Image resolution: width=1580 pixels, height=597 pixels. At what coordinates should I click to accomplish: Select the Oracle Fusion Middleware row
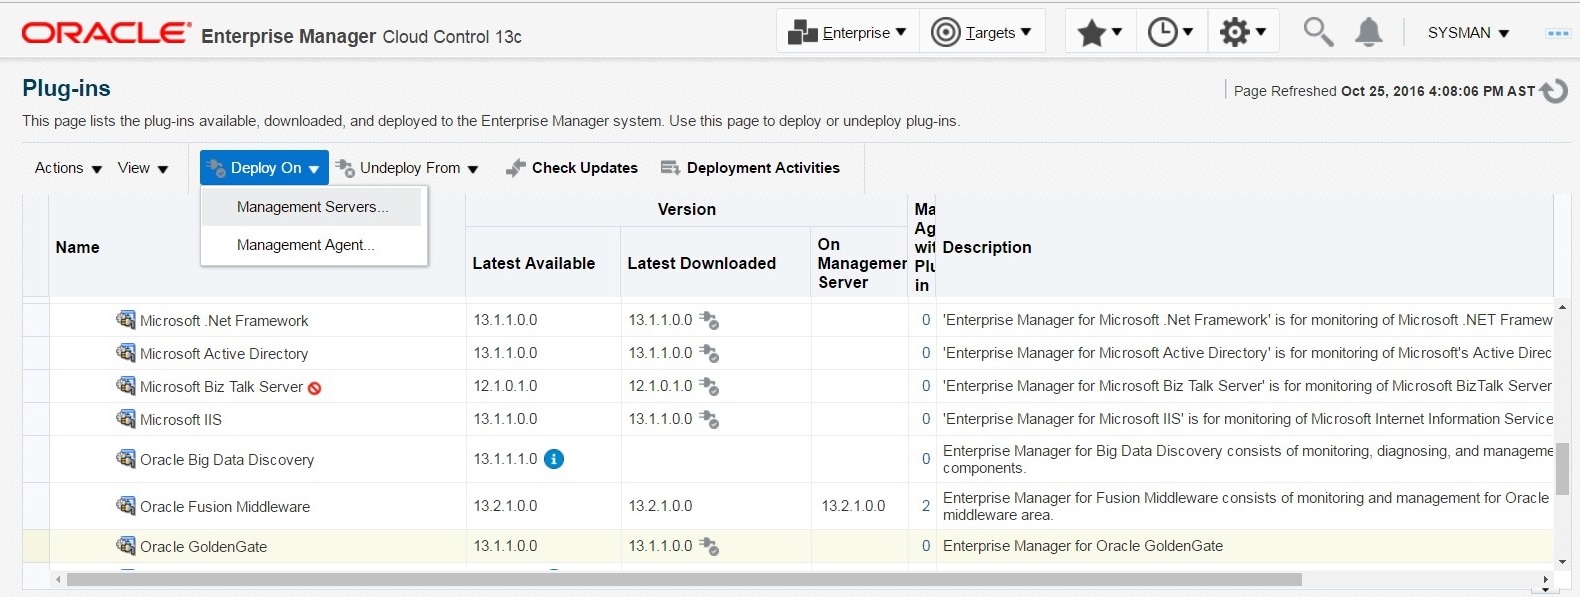(x=225, y=507)
